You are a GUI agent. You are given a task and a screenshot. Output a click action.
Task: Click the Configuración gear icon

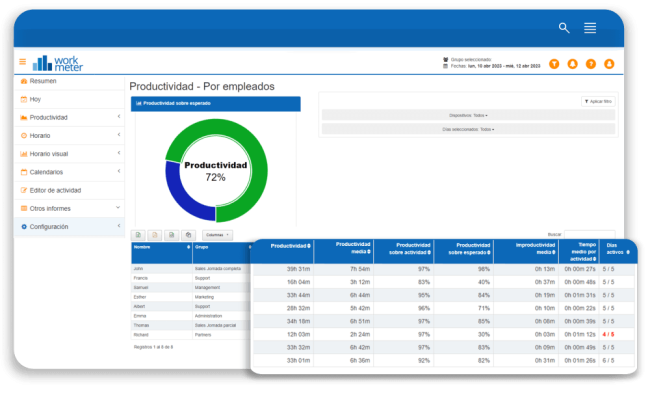click(x=24, y=227)
